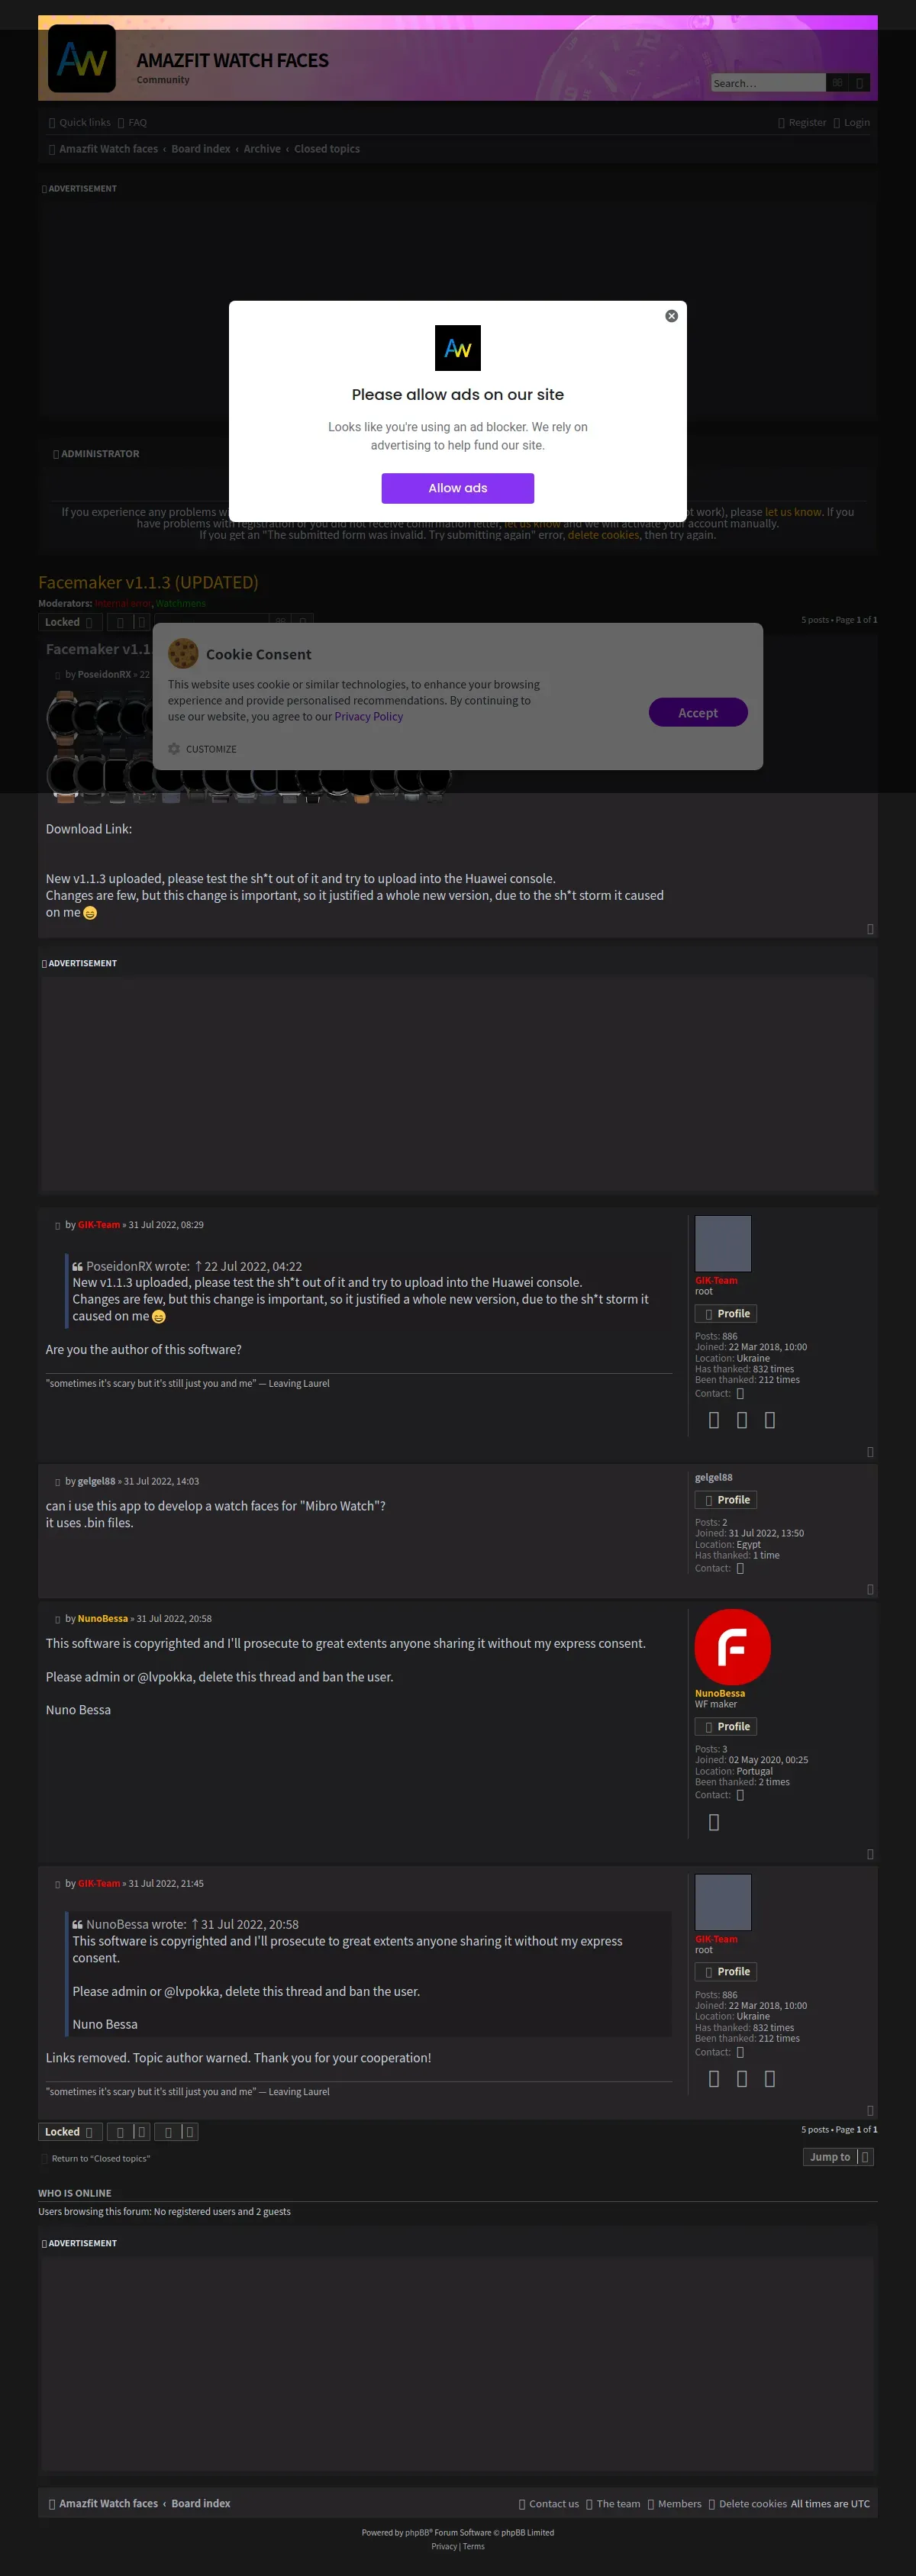Open GIK-Team's author link dated 08:29

point(99,1225)
